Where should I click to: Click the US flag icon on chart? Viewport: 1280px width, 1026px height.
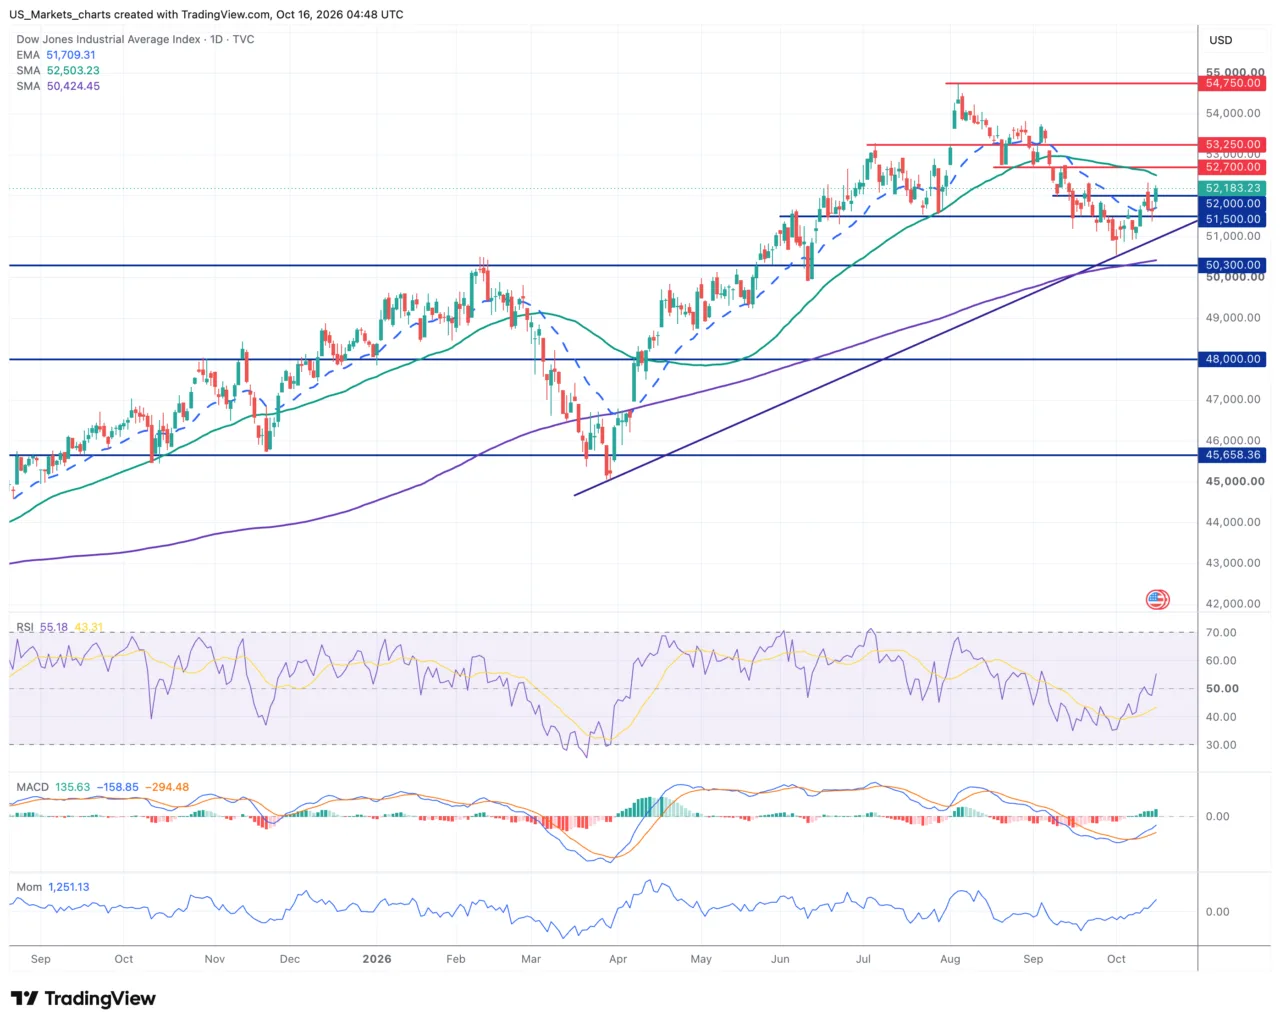click(1157, 600)
